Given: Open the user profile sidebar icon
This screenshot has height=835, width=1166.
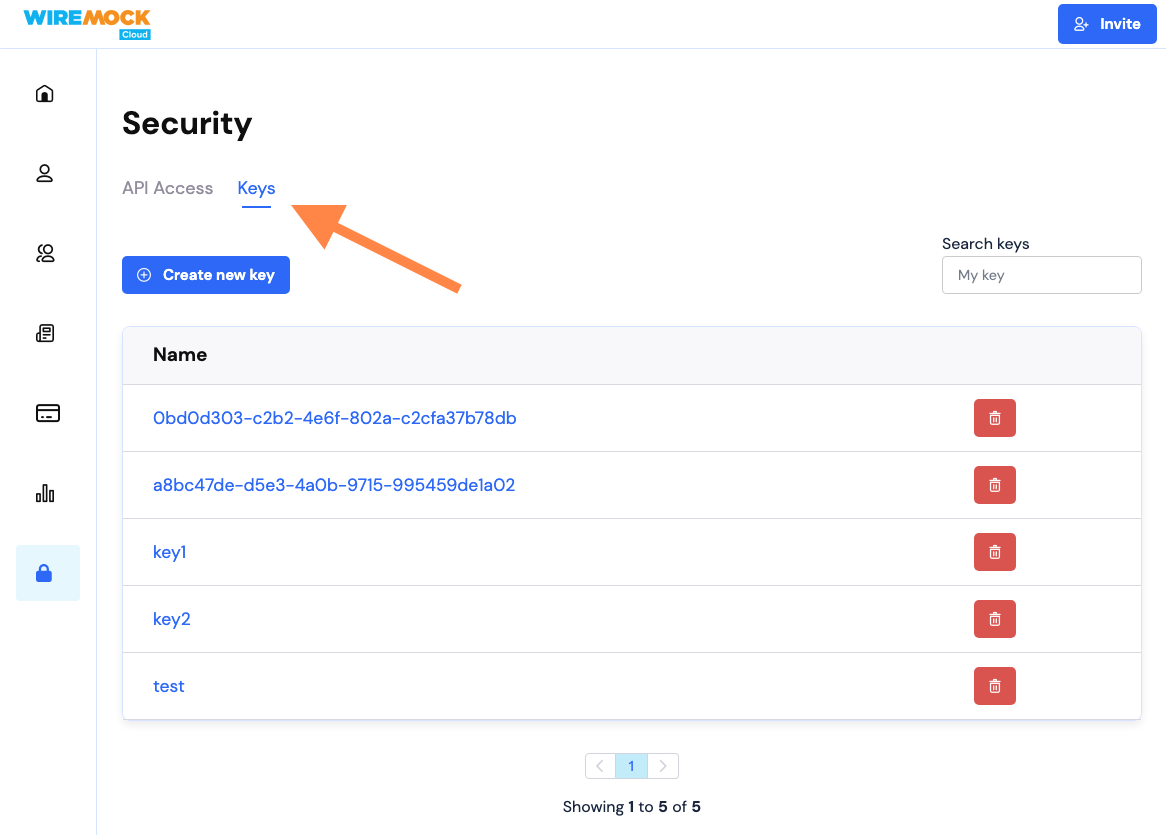Looking at the screenshot, I should click(x=45, y=173).
